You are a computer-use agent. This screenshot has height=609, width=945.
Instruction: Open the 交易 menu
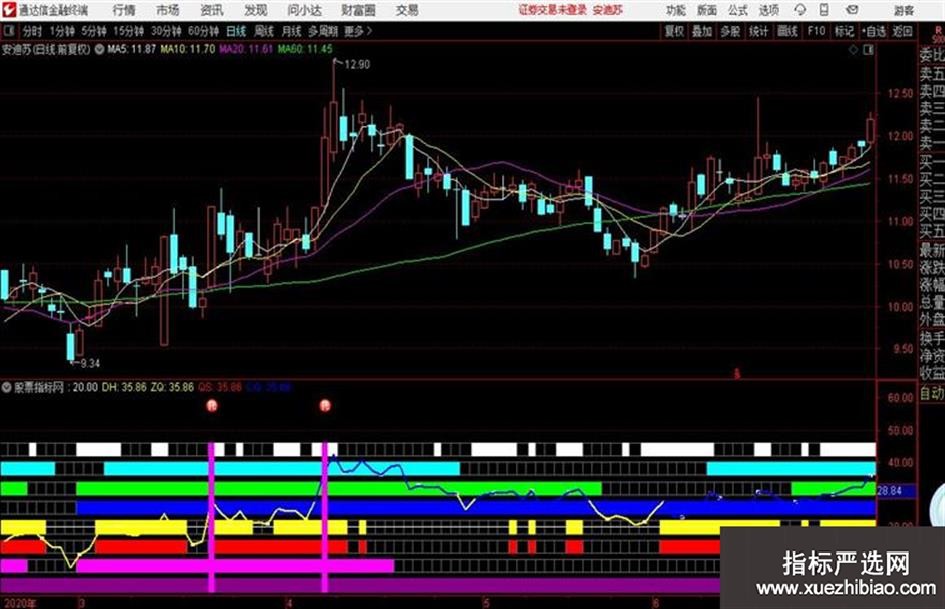pos(407,10)
